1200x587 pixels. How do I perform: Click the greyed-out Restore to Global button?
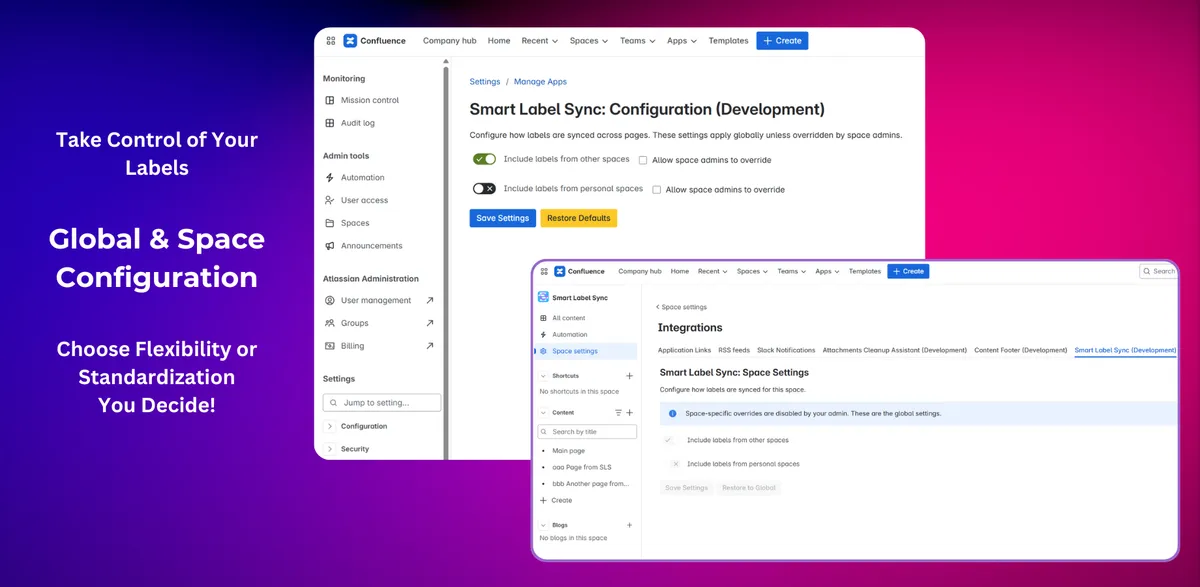(x=749, y=488)
